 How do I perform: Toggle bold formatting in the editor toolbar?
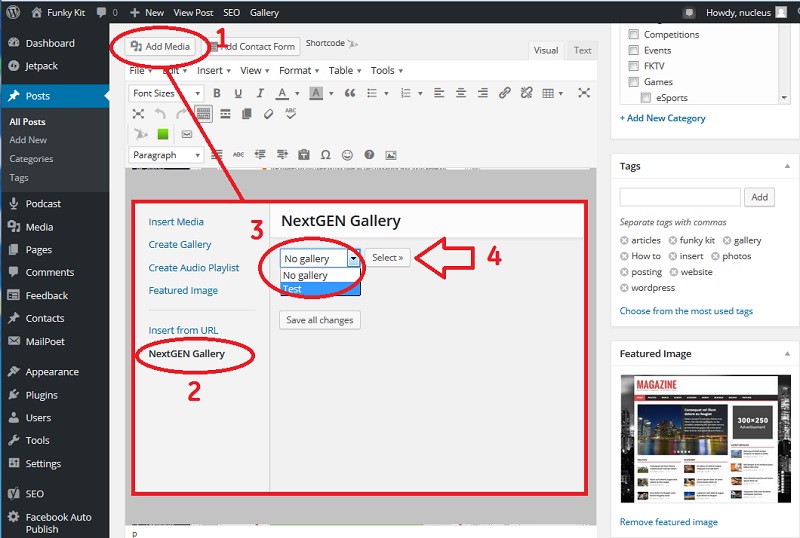(217, 93)
